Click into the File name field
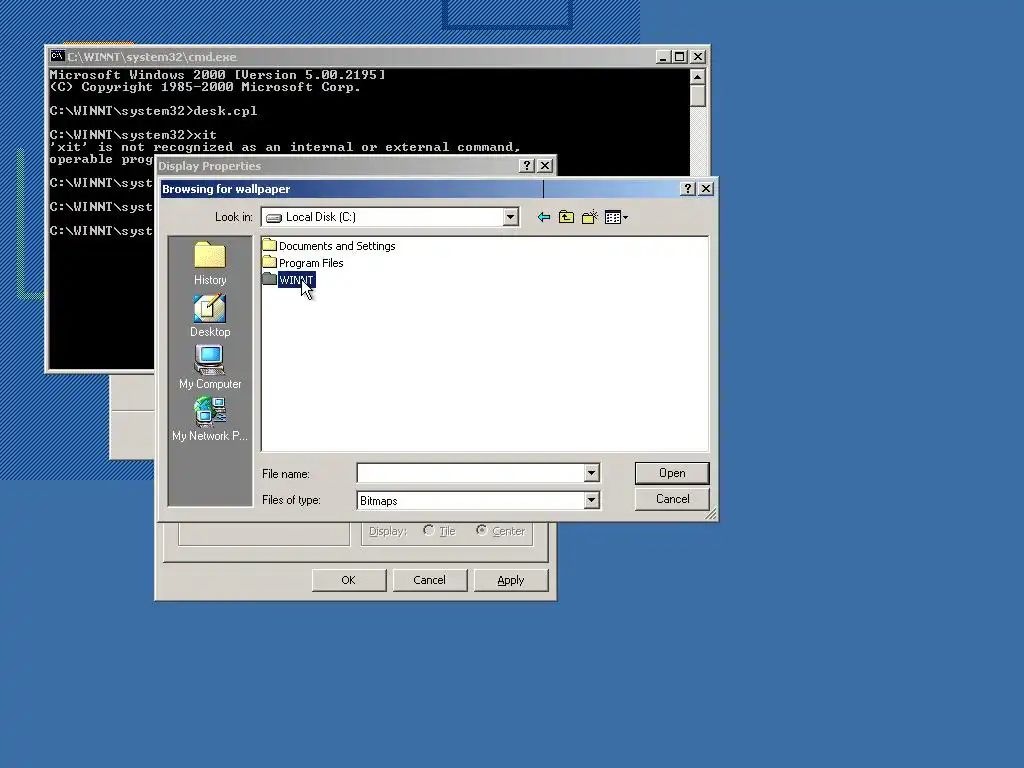The image size is (1024, 768). (x=470, y=473)
